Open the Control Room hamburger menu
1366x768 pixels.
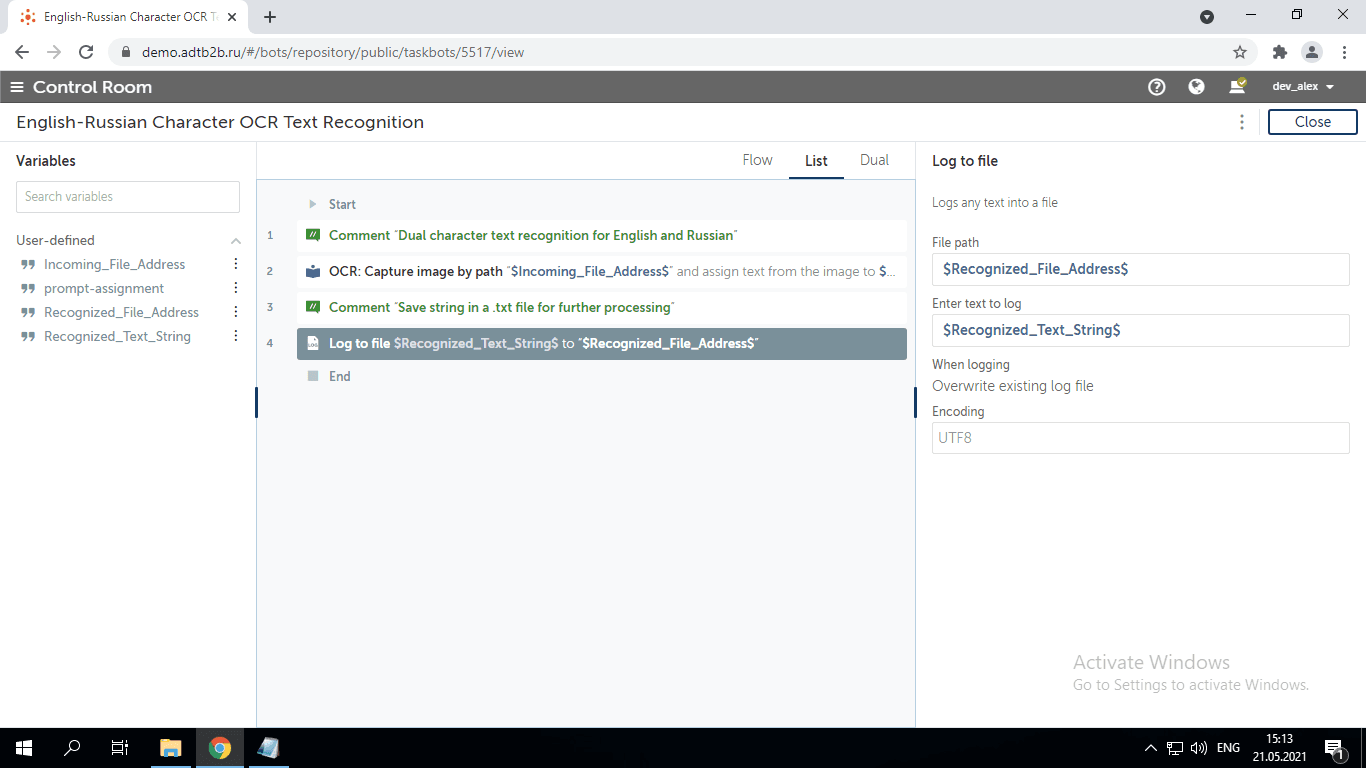pyautogui.click(x=16, y=87)
